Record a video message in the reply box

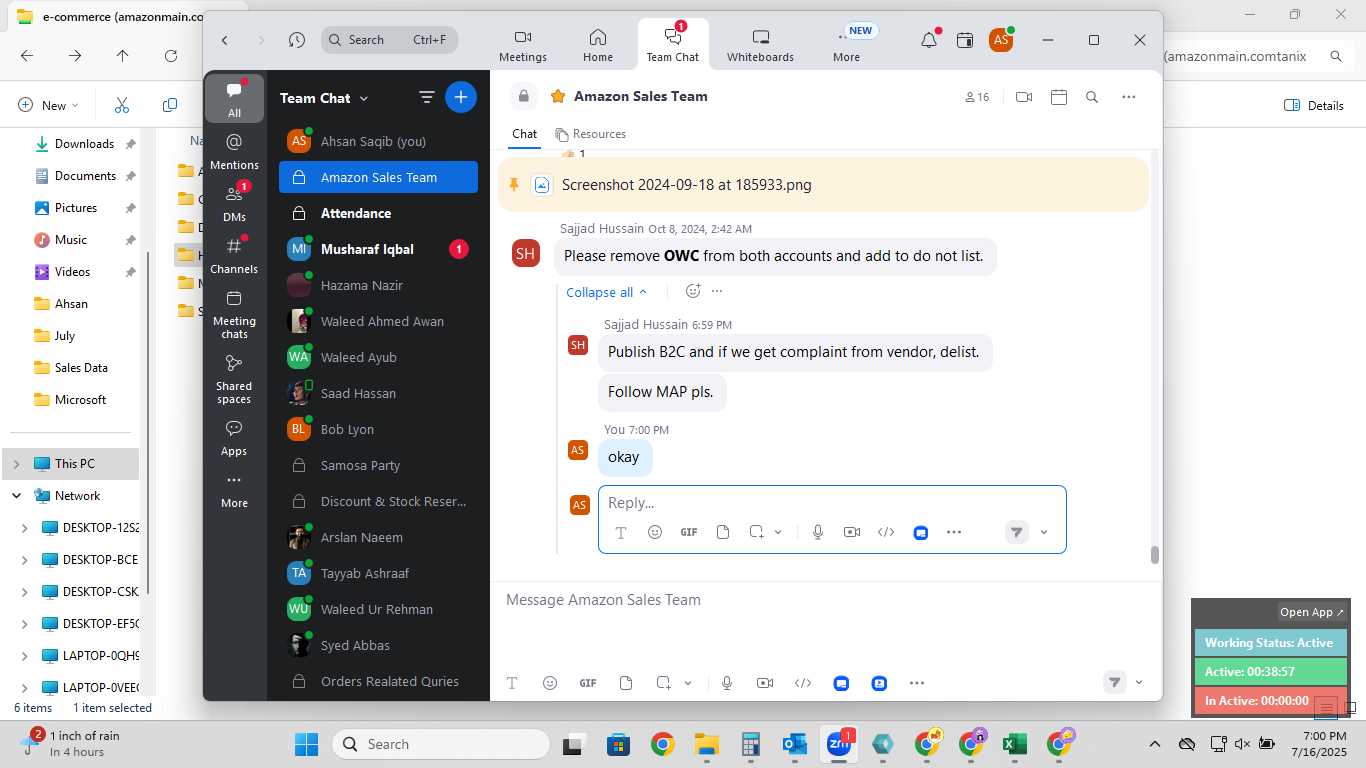click(852, 532)
